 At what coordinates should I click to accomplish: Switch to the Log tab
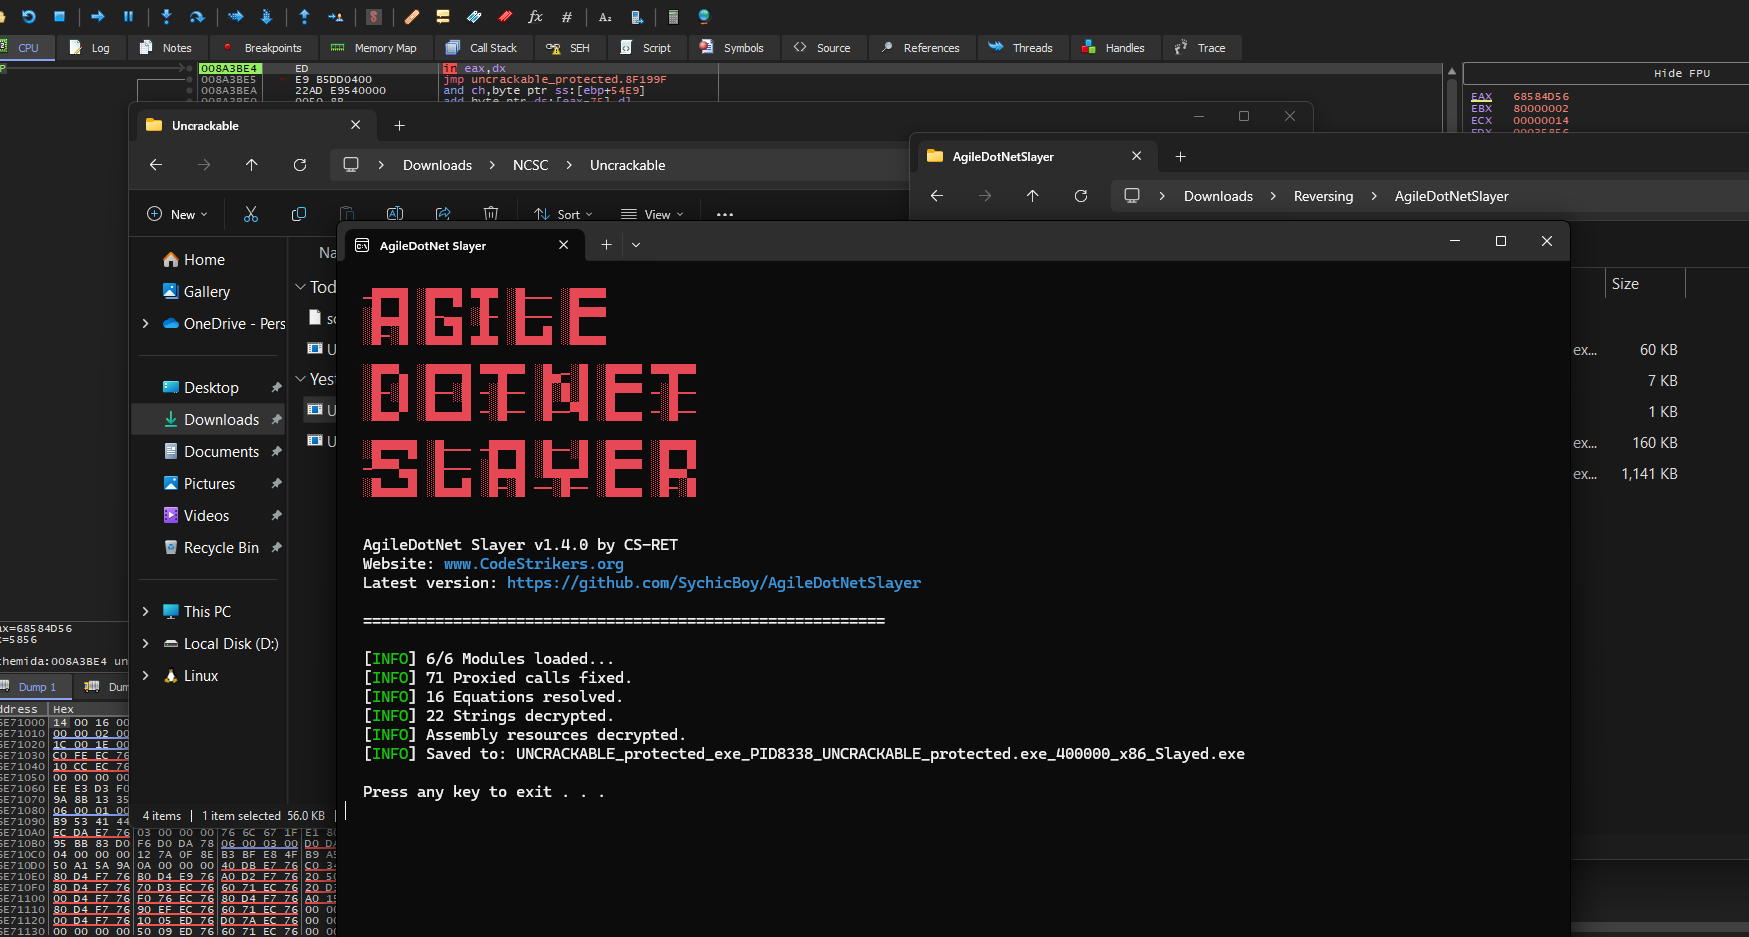(90, 48)
